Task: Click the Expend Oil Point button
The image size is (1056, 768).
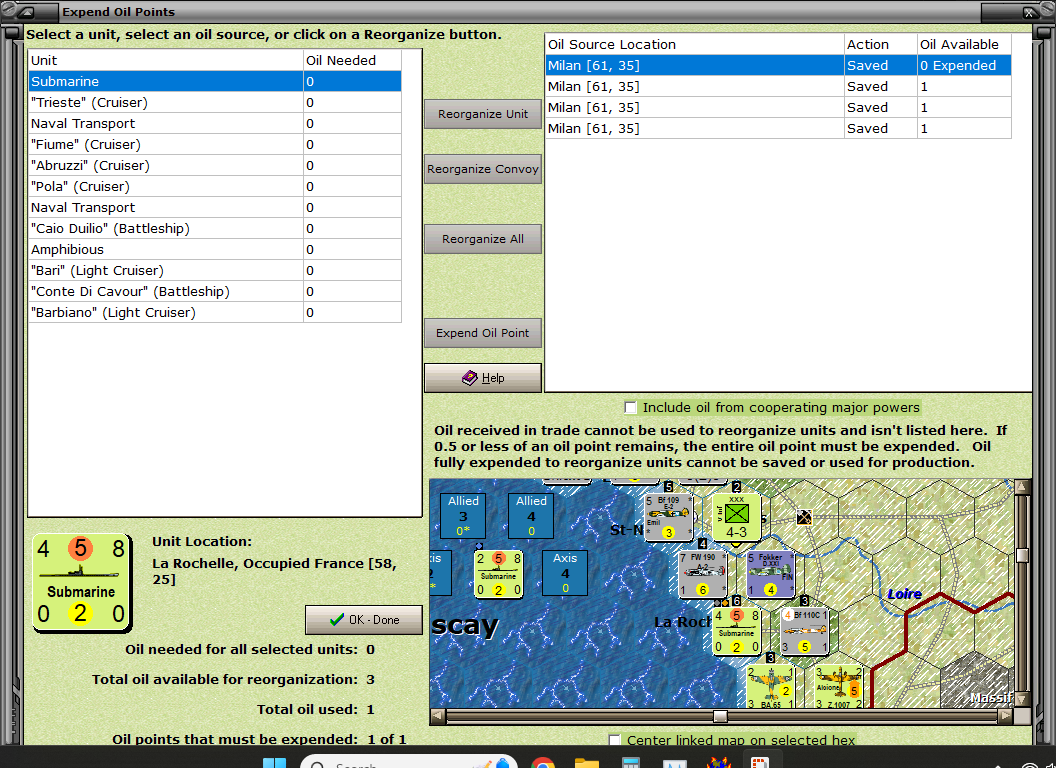Action: click(x=483, y=333)
